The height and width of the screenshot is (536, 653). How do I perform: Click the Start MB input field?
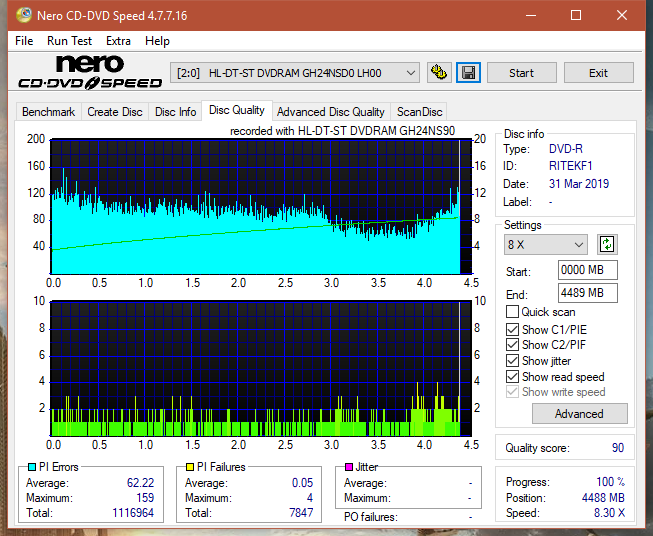click(x=587, y=270)
